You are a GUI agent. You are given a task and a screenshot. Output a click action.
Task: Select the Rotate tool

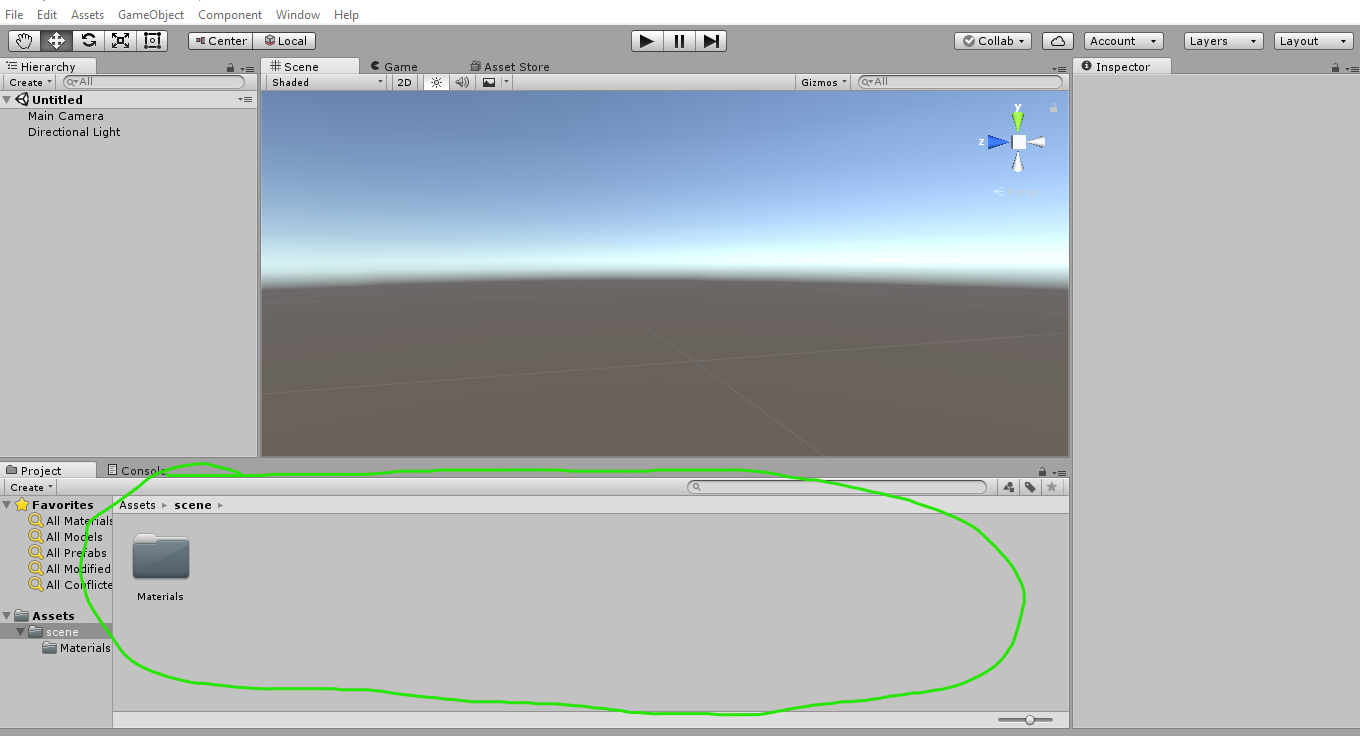89,41
